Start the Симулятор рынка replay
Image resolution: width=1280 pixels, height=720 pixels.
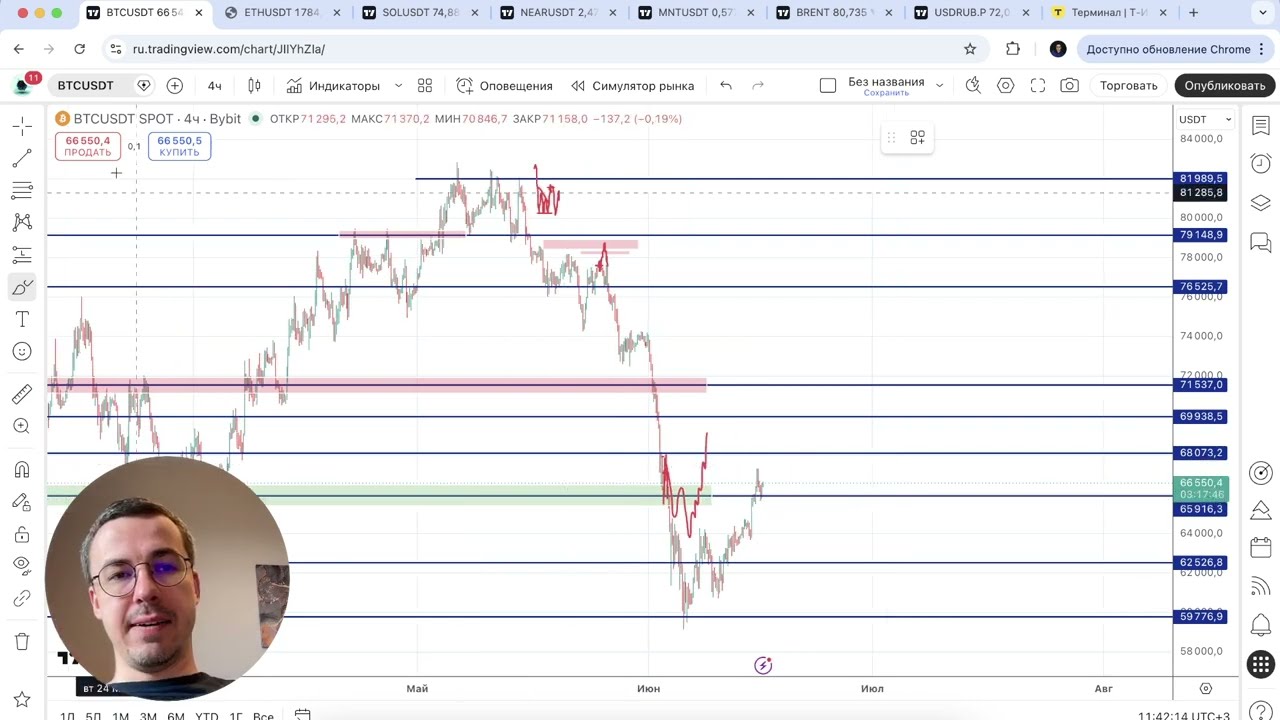[632, 85]
